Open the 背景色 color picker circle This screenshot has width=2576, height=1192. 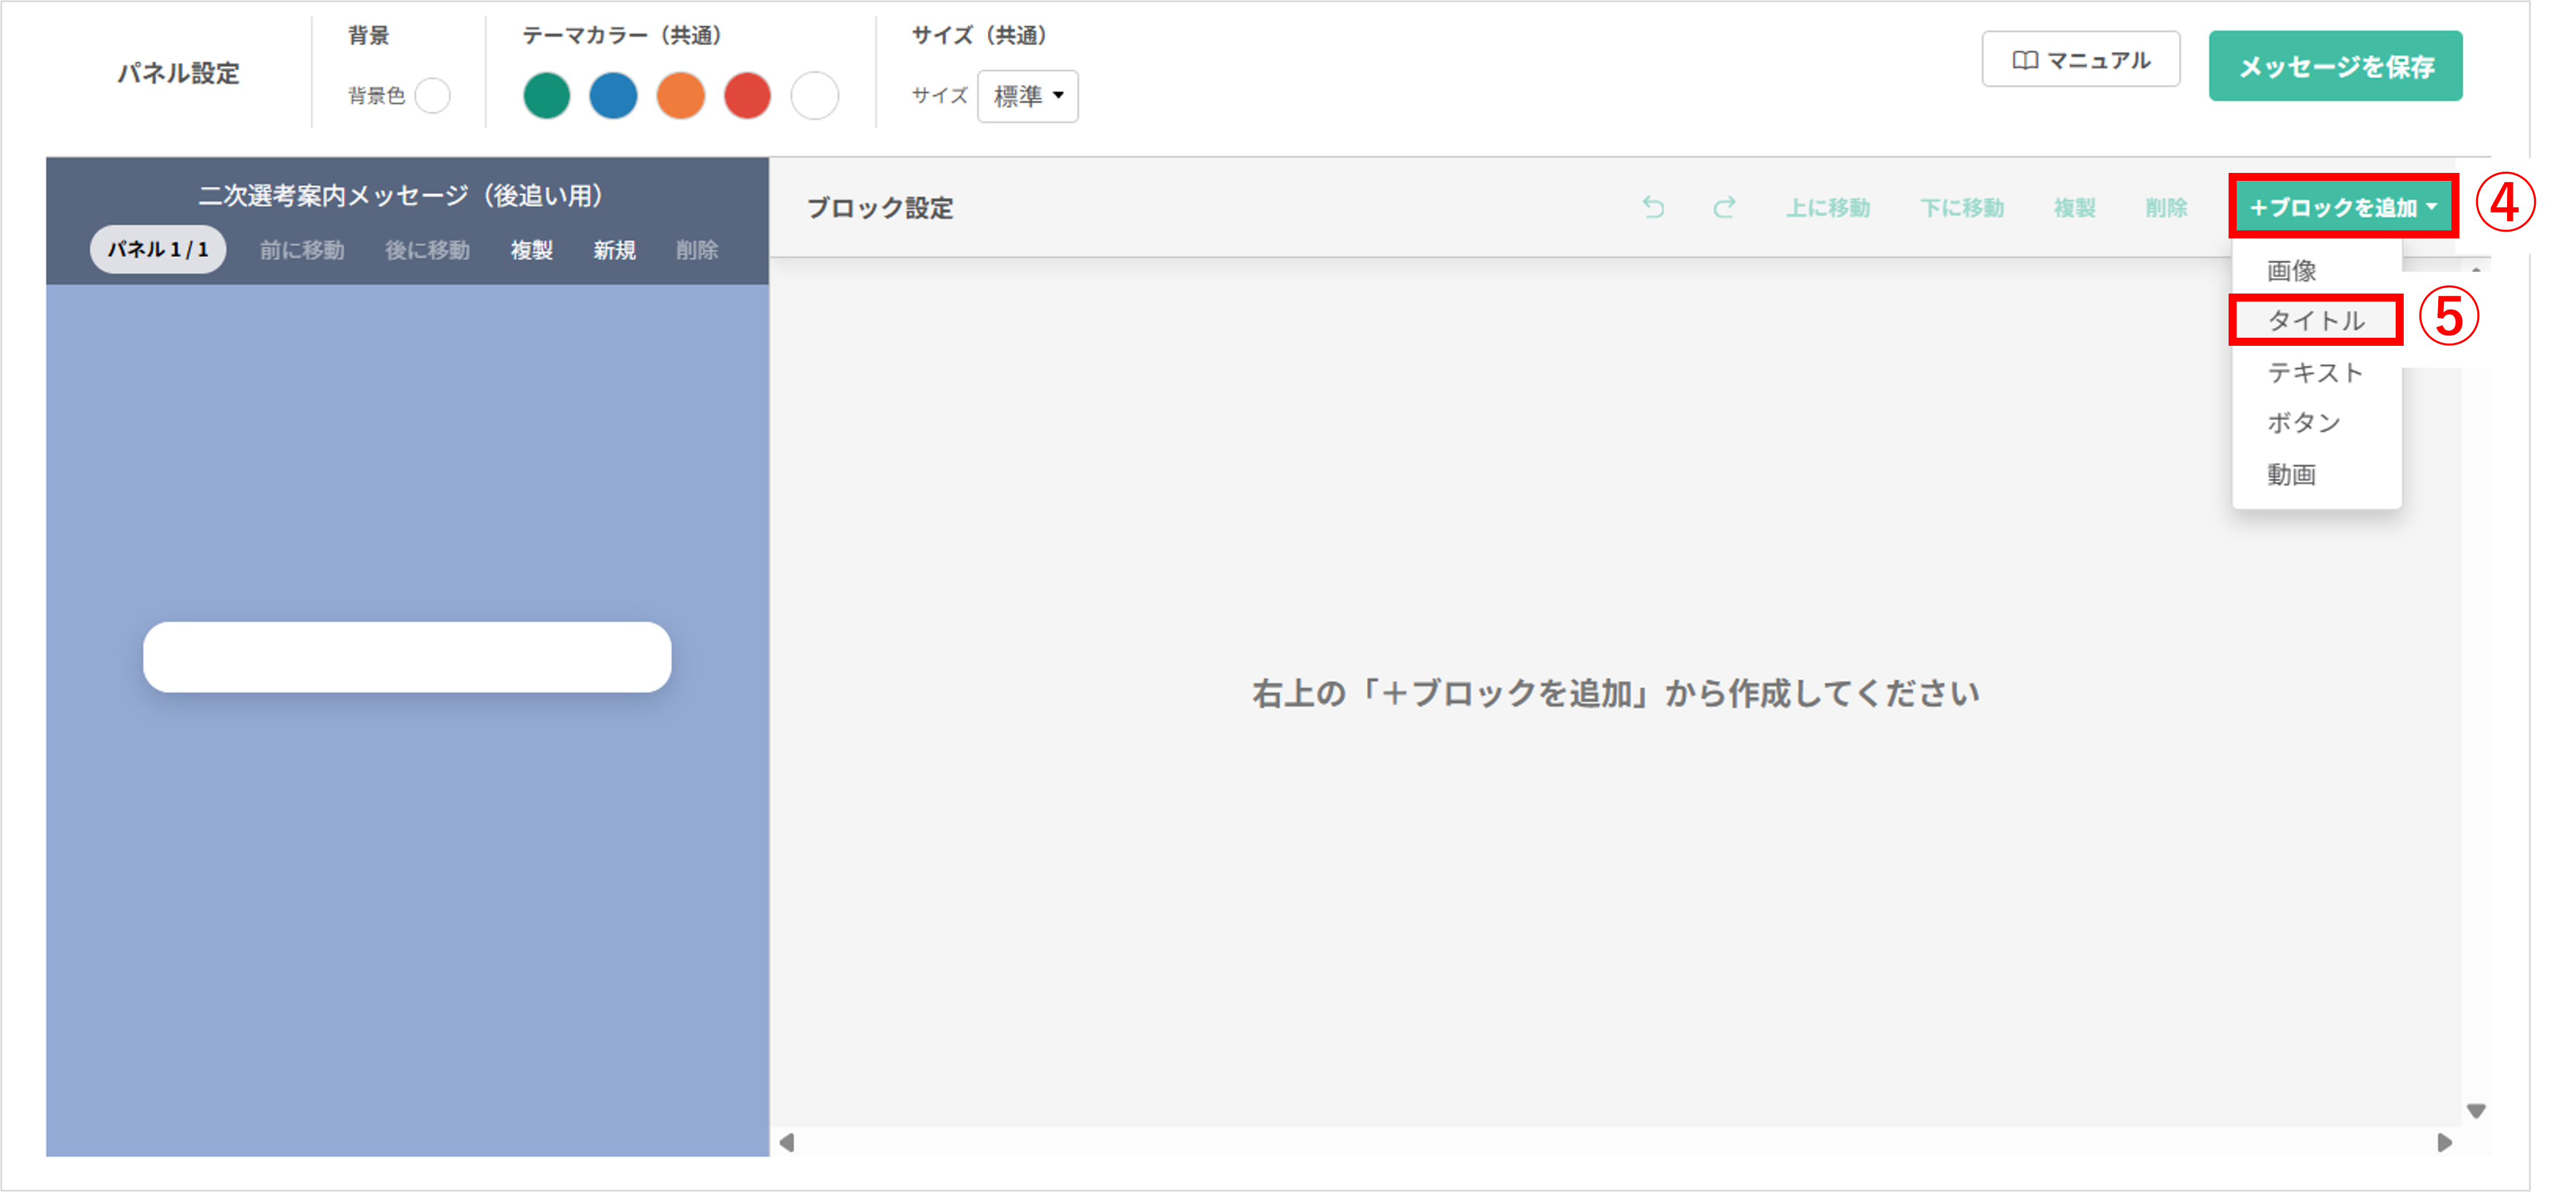coord(433,96)
